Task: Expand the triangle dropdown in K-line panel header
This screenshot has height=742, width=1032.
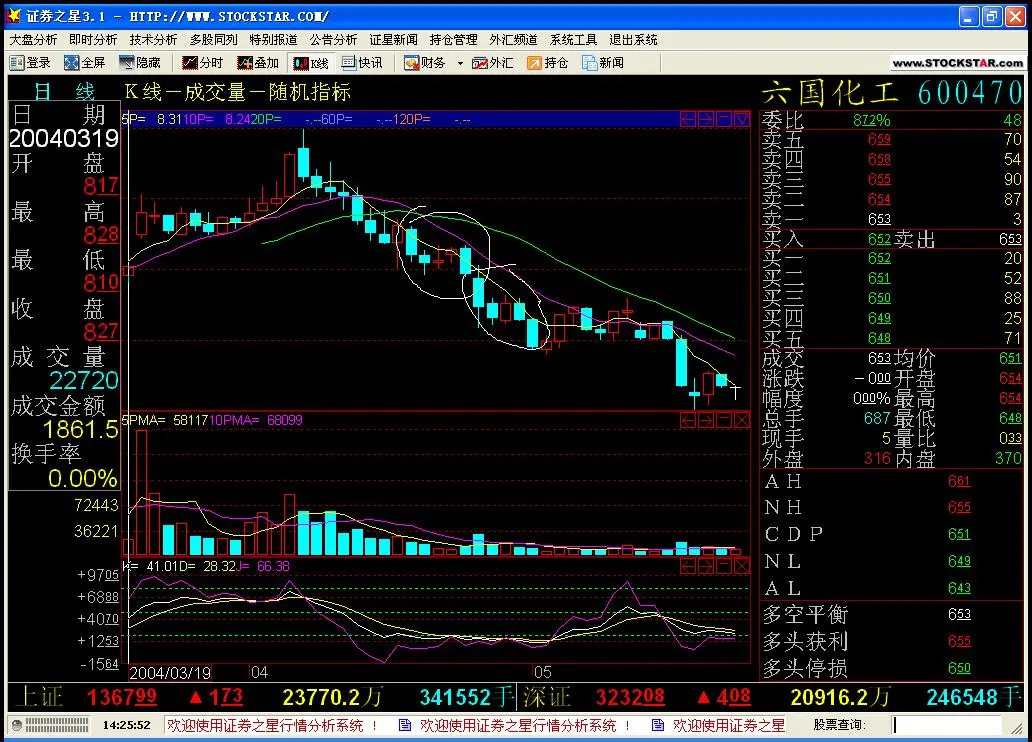Action: tap(741, 119)
